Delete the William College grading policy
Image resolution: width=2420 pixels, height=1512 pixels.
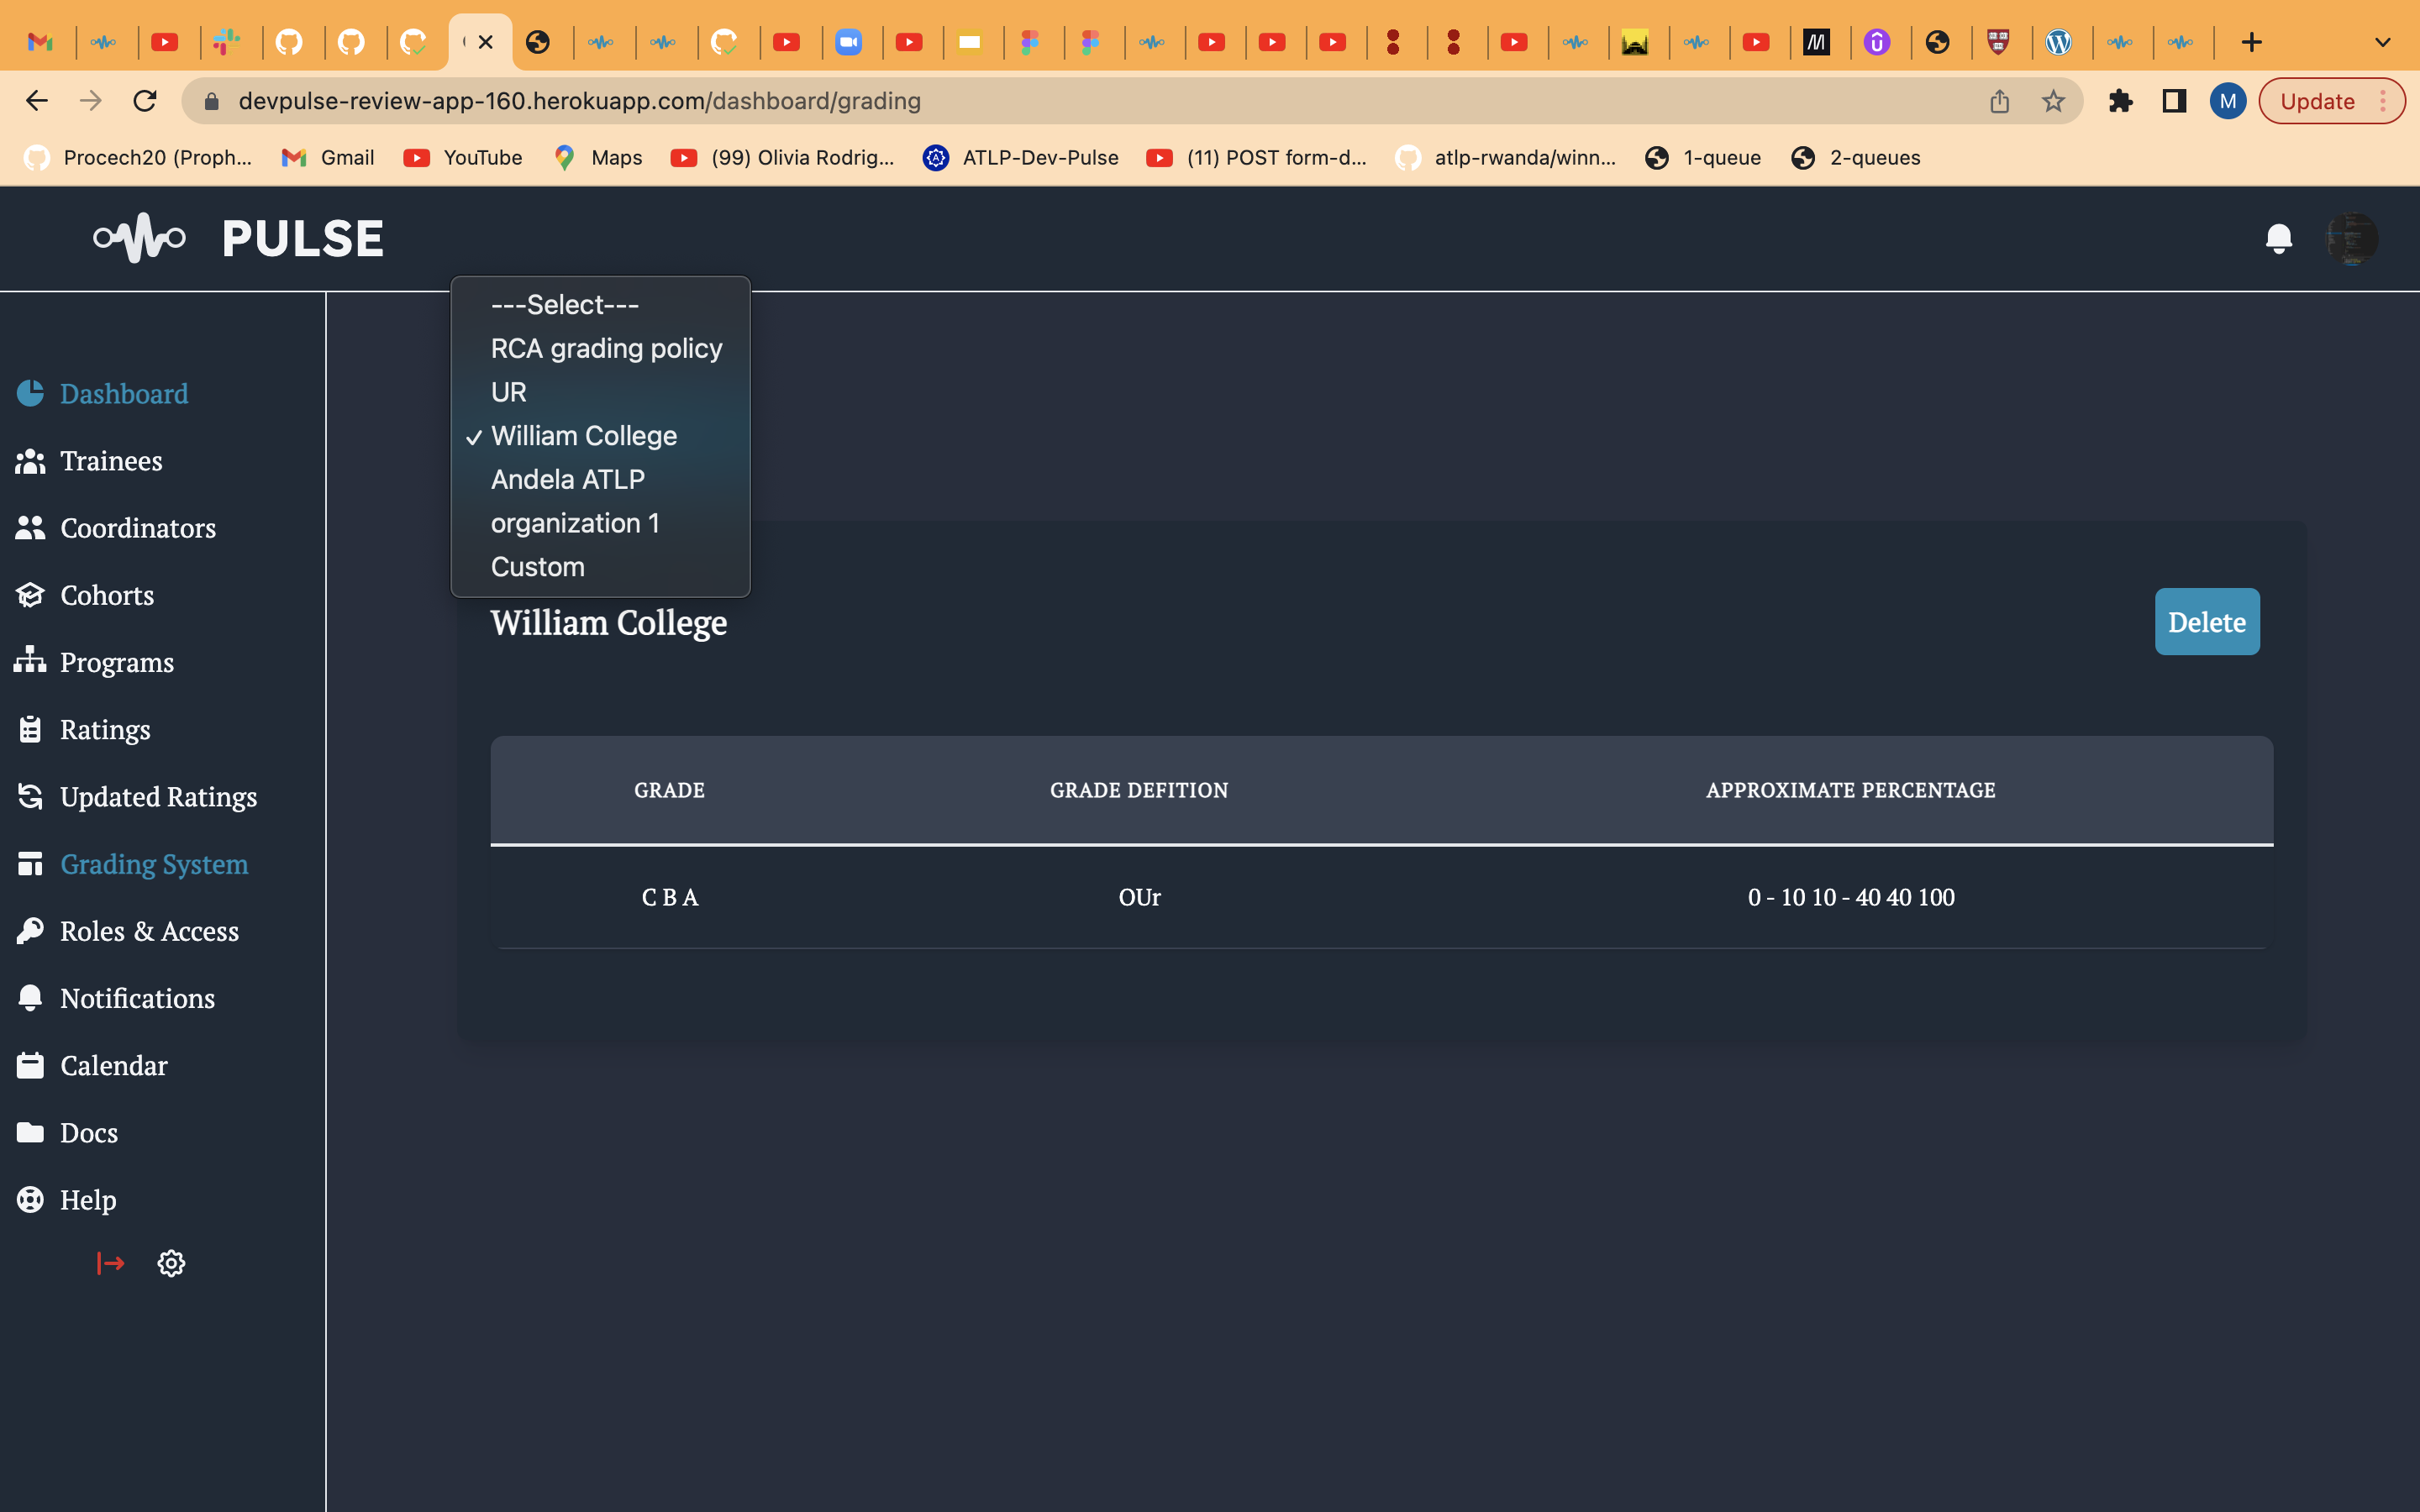[2207, 621]
